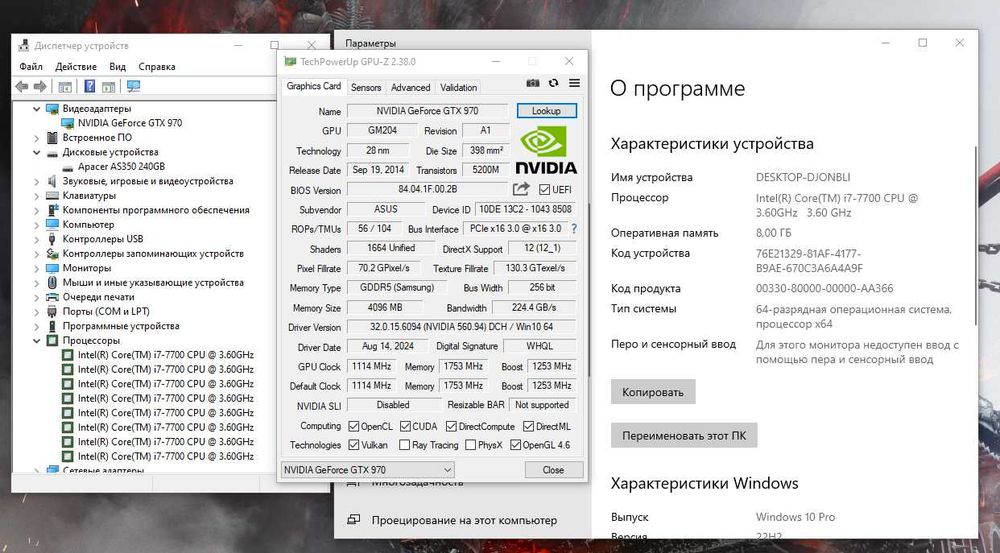Image resolution: width=1000 pixels, height=553 pixels.
Task: Click the GPU-Z title bar app icon
Action: 290,61
